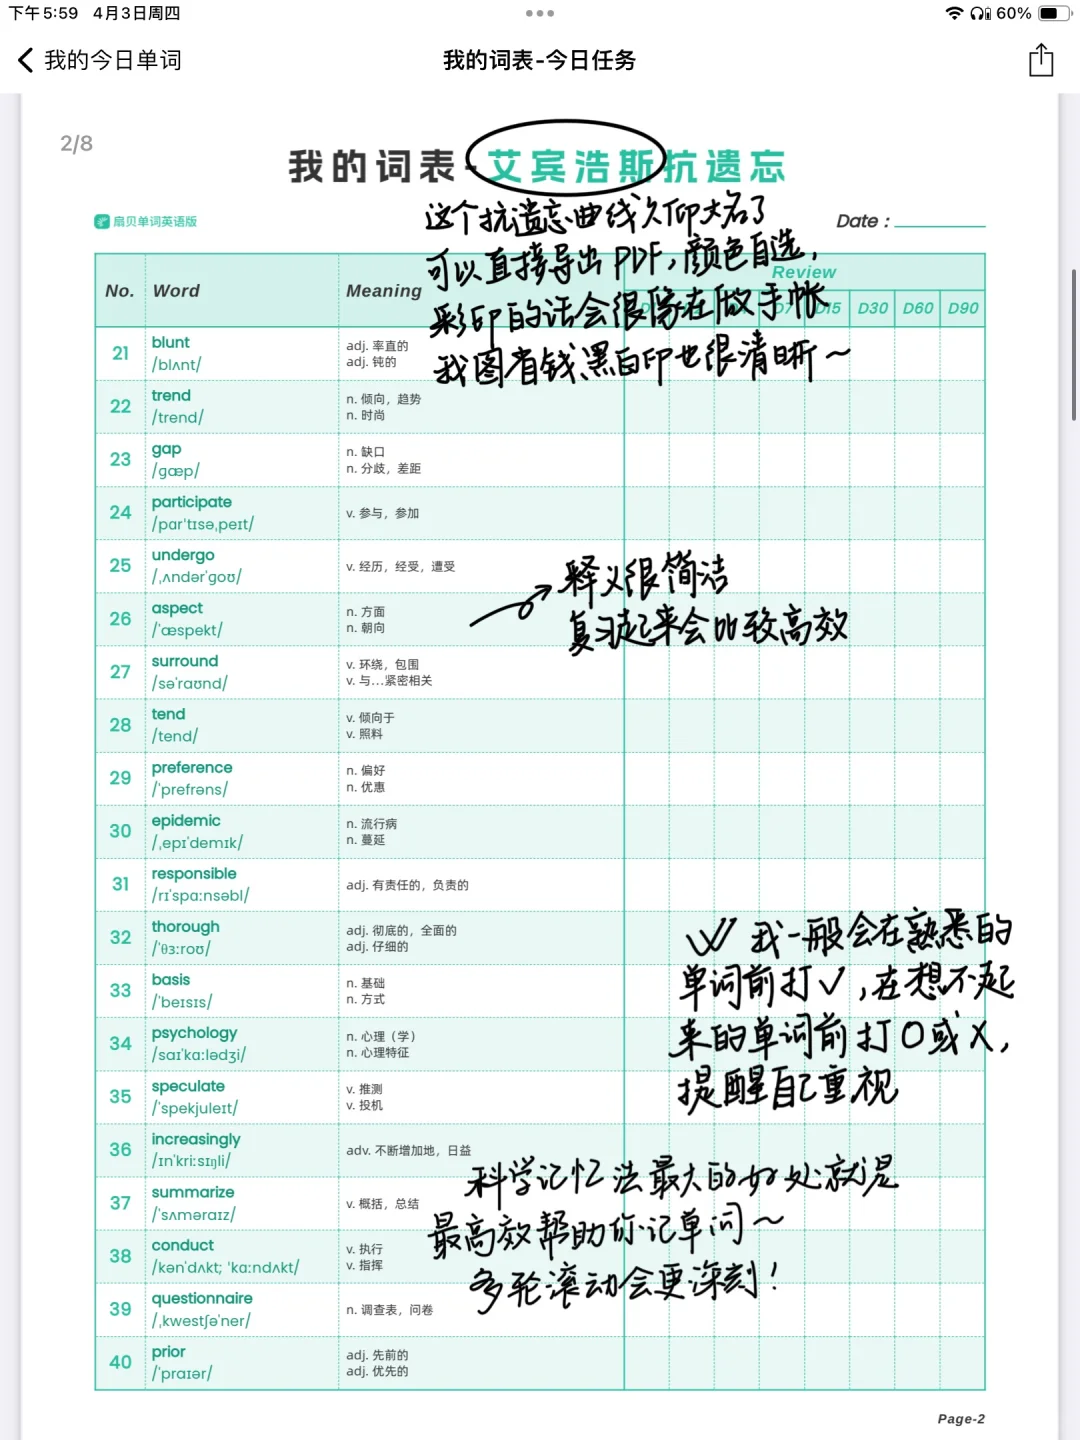Image resolution: width=1080 pixels, height=1440 pixels.
Task: Tap the word psychology in row 34
Action: (195, 1033)
